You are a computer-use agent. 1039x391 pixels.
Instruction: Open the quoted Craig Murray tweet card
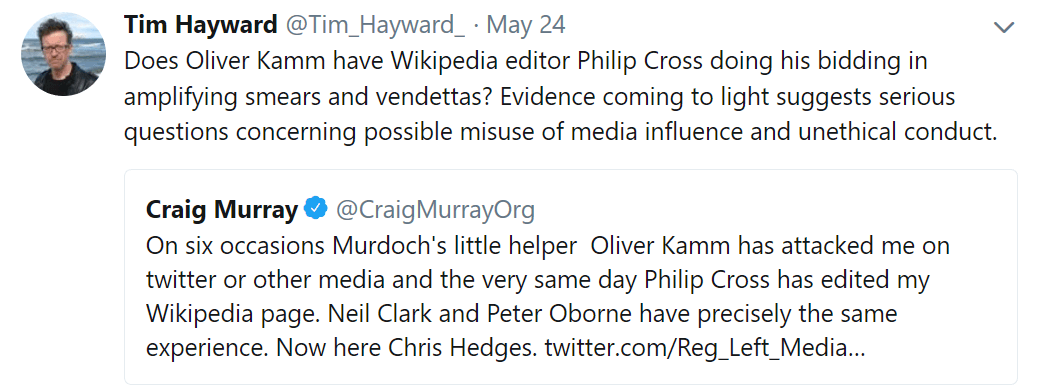pos(571,277)
